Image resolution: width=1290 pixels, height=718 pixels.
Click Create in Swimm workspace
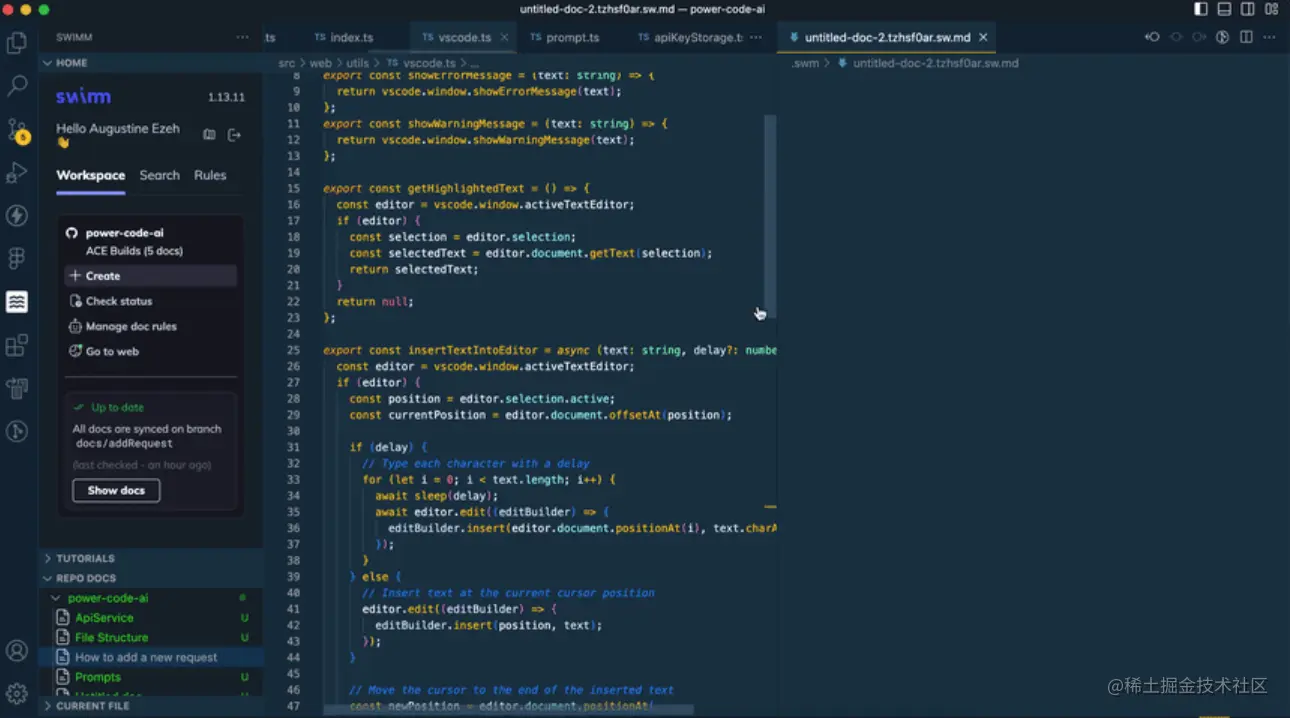(150, 276)
